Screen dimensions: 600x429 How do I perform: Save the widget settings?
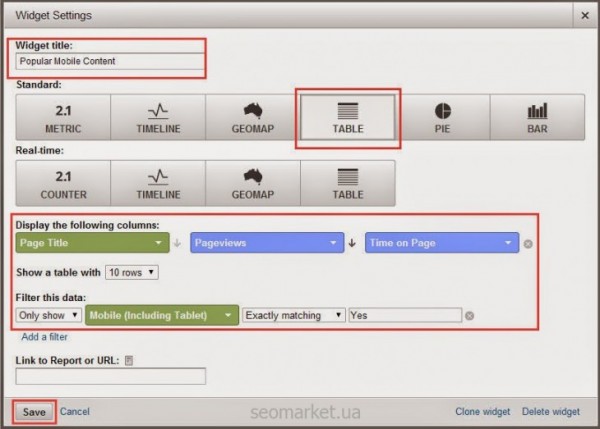click(x=34, y=412)
